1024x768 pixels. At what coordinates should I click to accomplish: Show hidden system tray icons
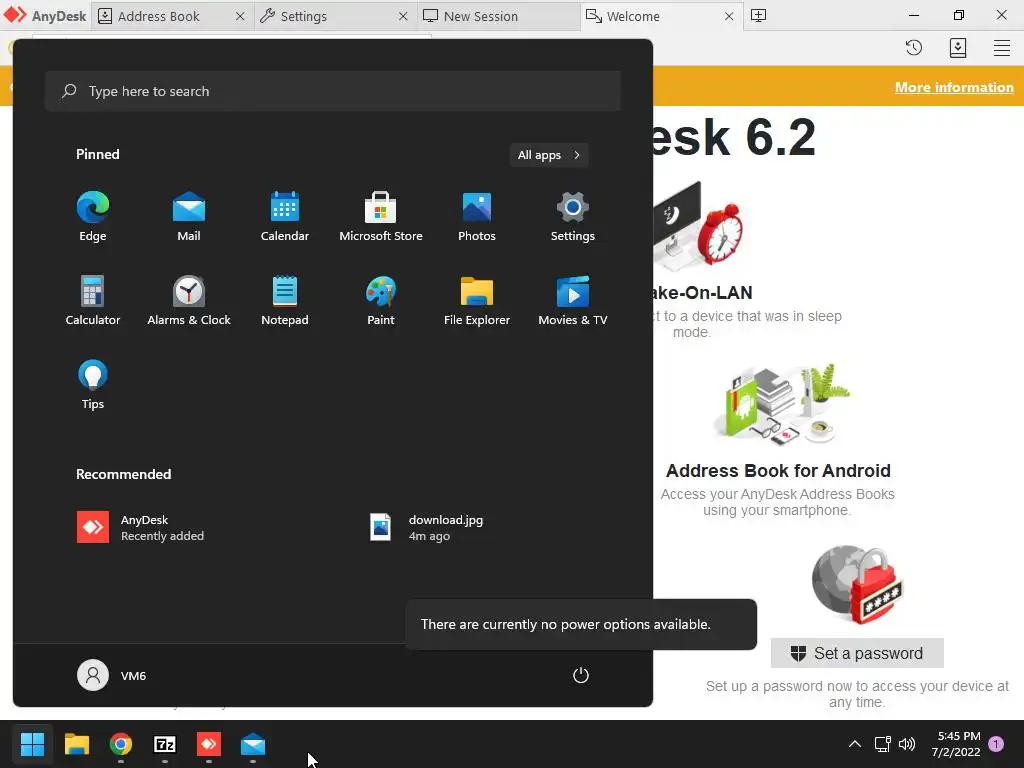854,744
